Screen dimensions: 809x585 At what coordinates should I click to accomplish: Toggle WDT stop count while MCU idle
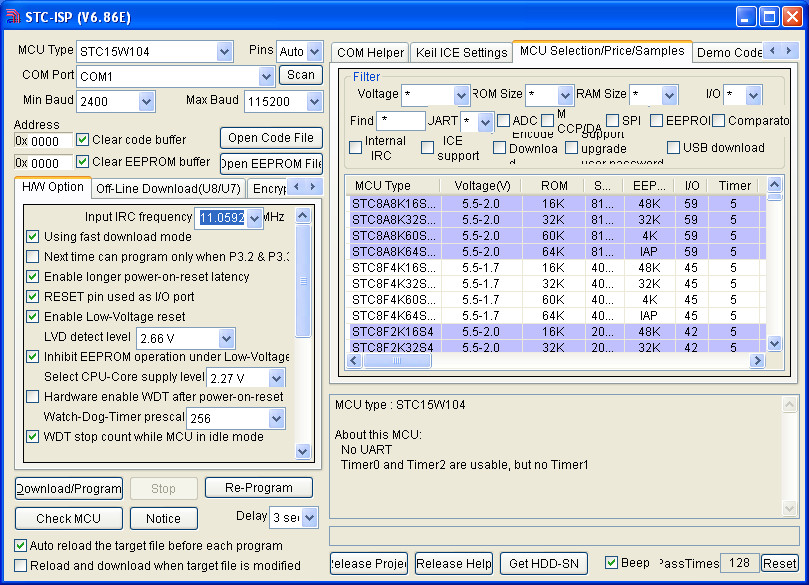(33, 436)
